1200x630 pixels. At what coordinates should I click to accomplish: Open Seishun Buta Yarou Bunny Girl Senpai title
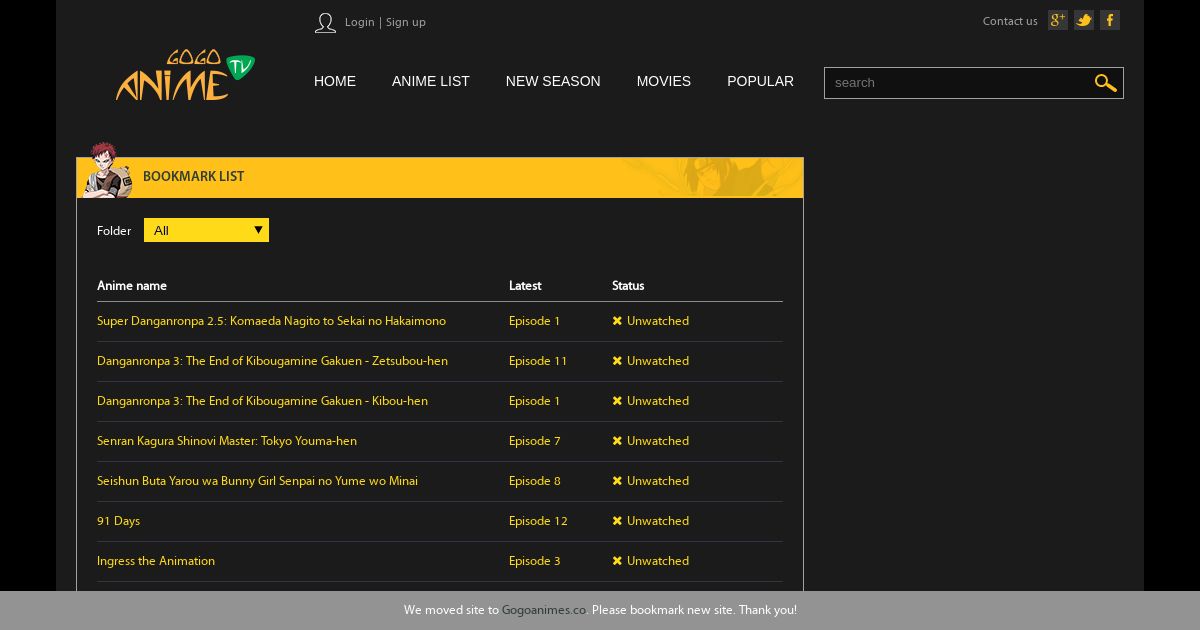click(x=257, y=481)
